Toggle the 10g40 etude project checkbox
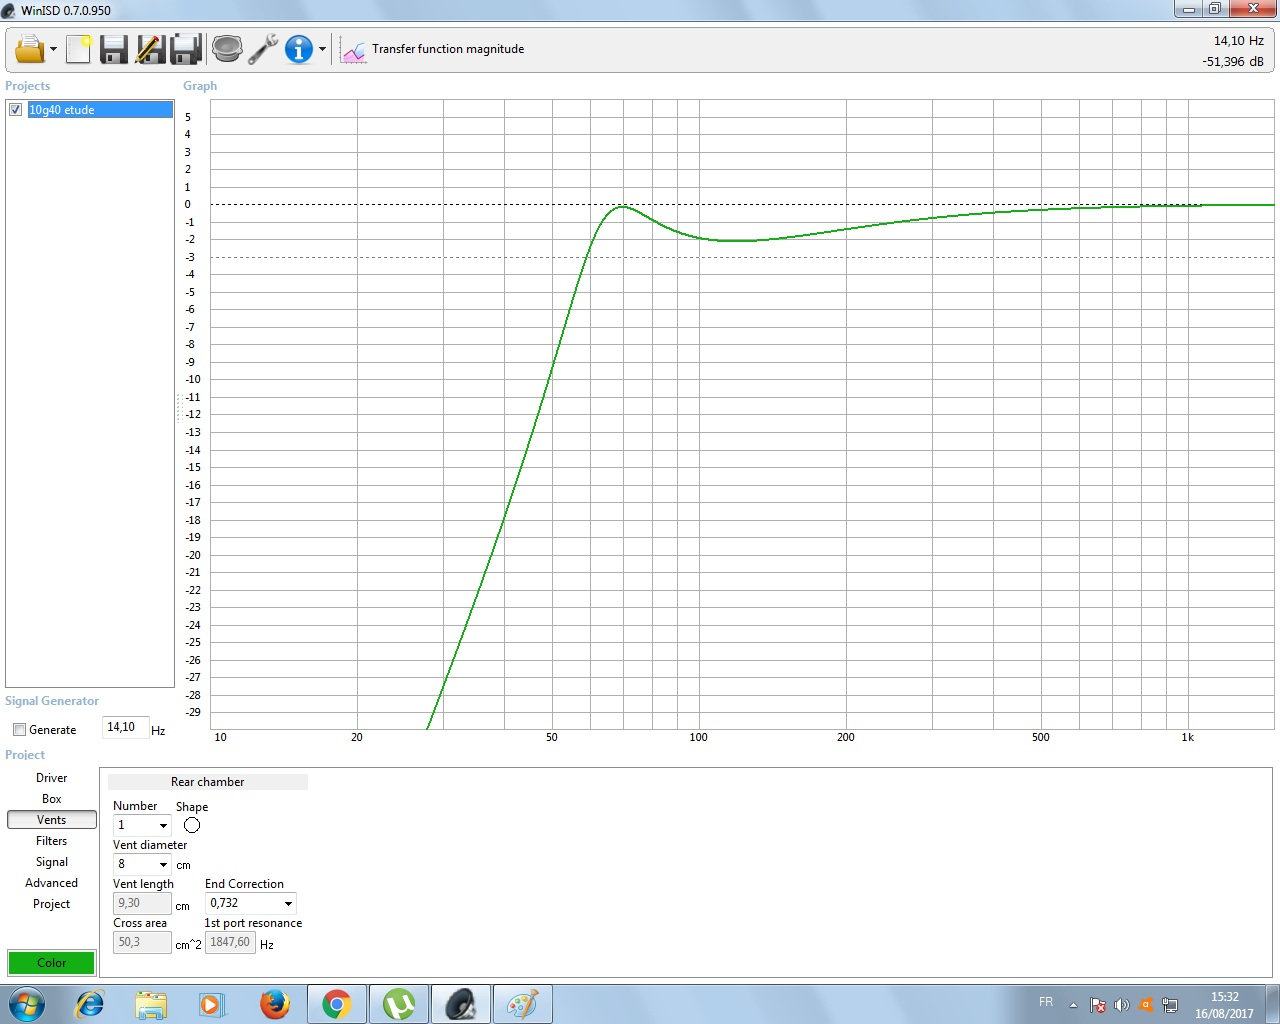The height and width of the screenshot is (1024, 1280). click(16, 110)
